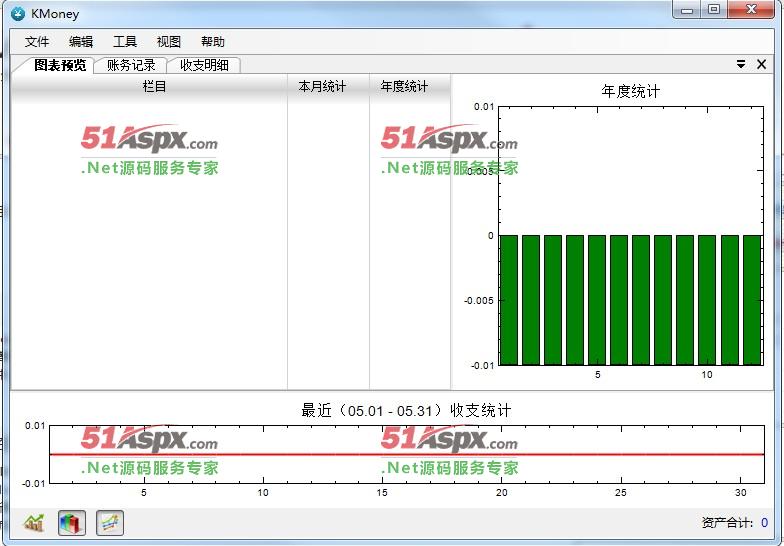The height and width of the screenshot is (546, 784).
Task: Open the 视图 menu
Action: (x=168, y=42)
